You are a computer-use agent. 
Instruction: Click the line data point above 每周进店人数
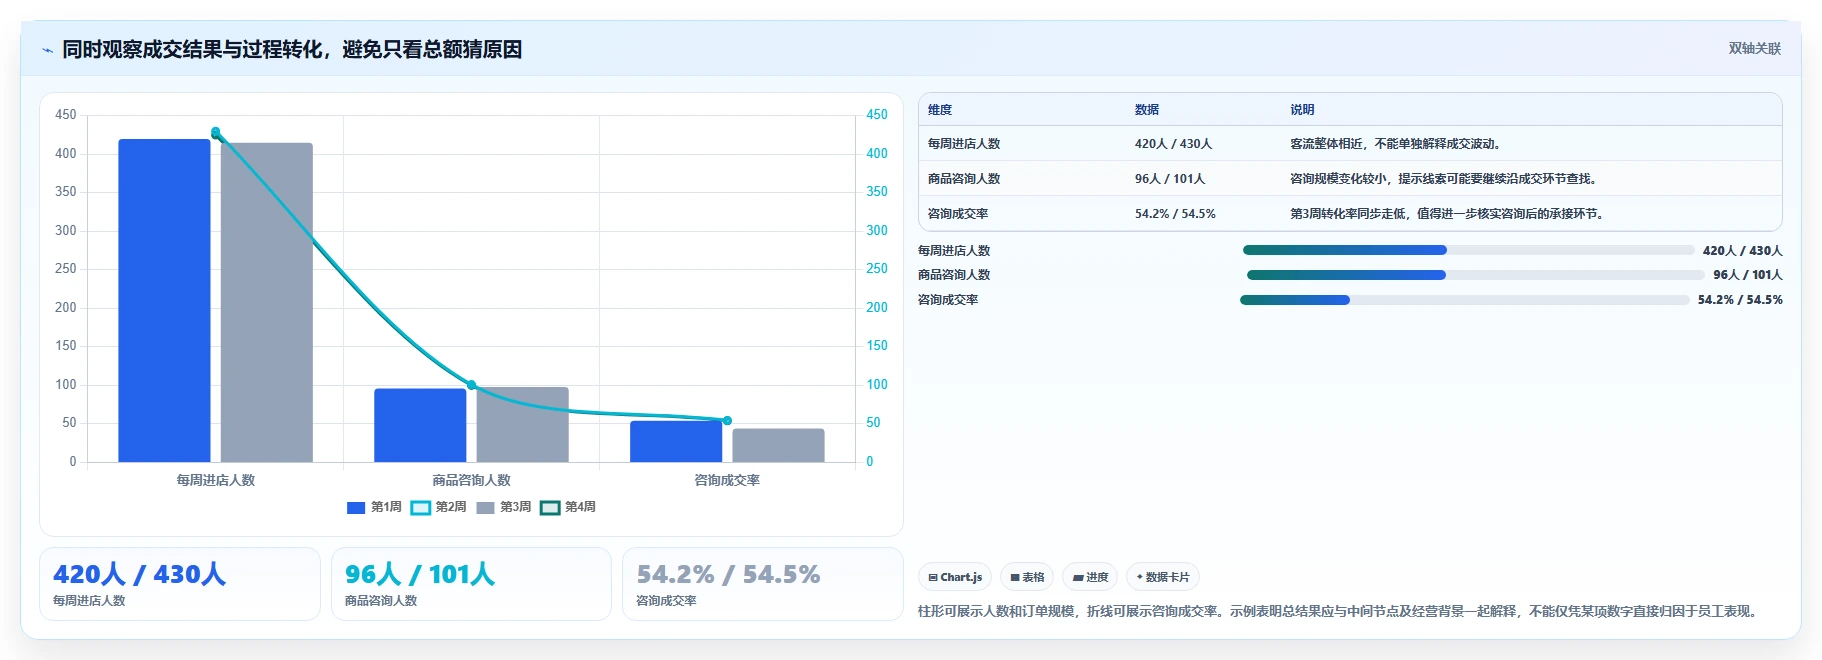tap(215, 132)
